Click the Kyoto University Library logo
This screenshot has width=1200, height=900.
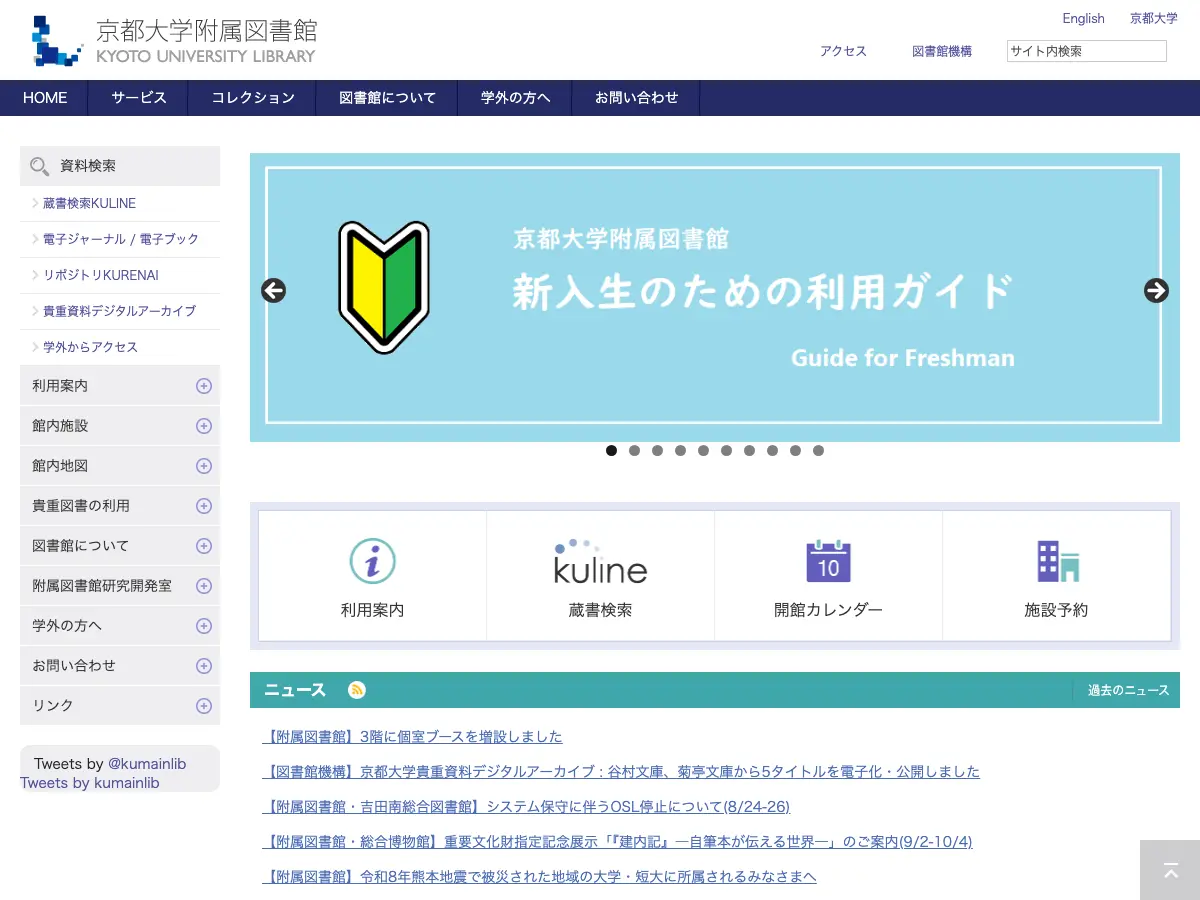173,41
